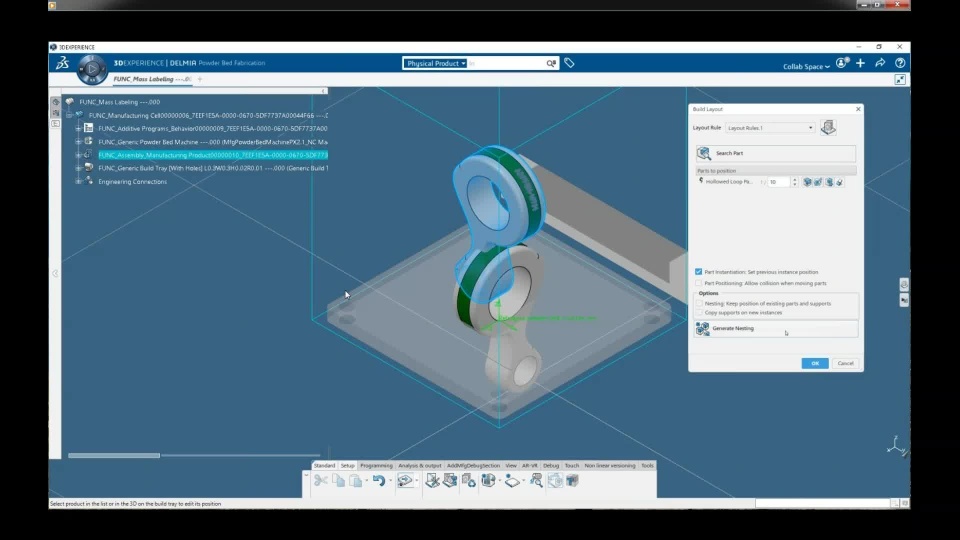Image resolution: width=960 pixels, height=540 pixels.
Task: Click the top search input field
Action: coord(506,63)
